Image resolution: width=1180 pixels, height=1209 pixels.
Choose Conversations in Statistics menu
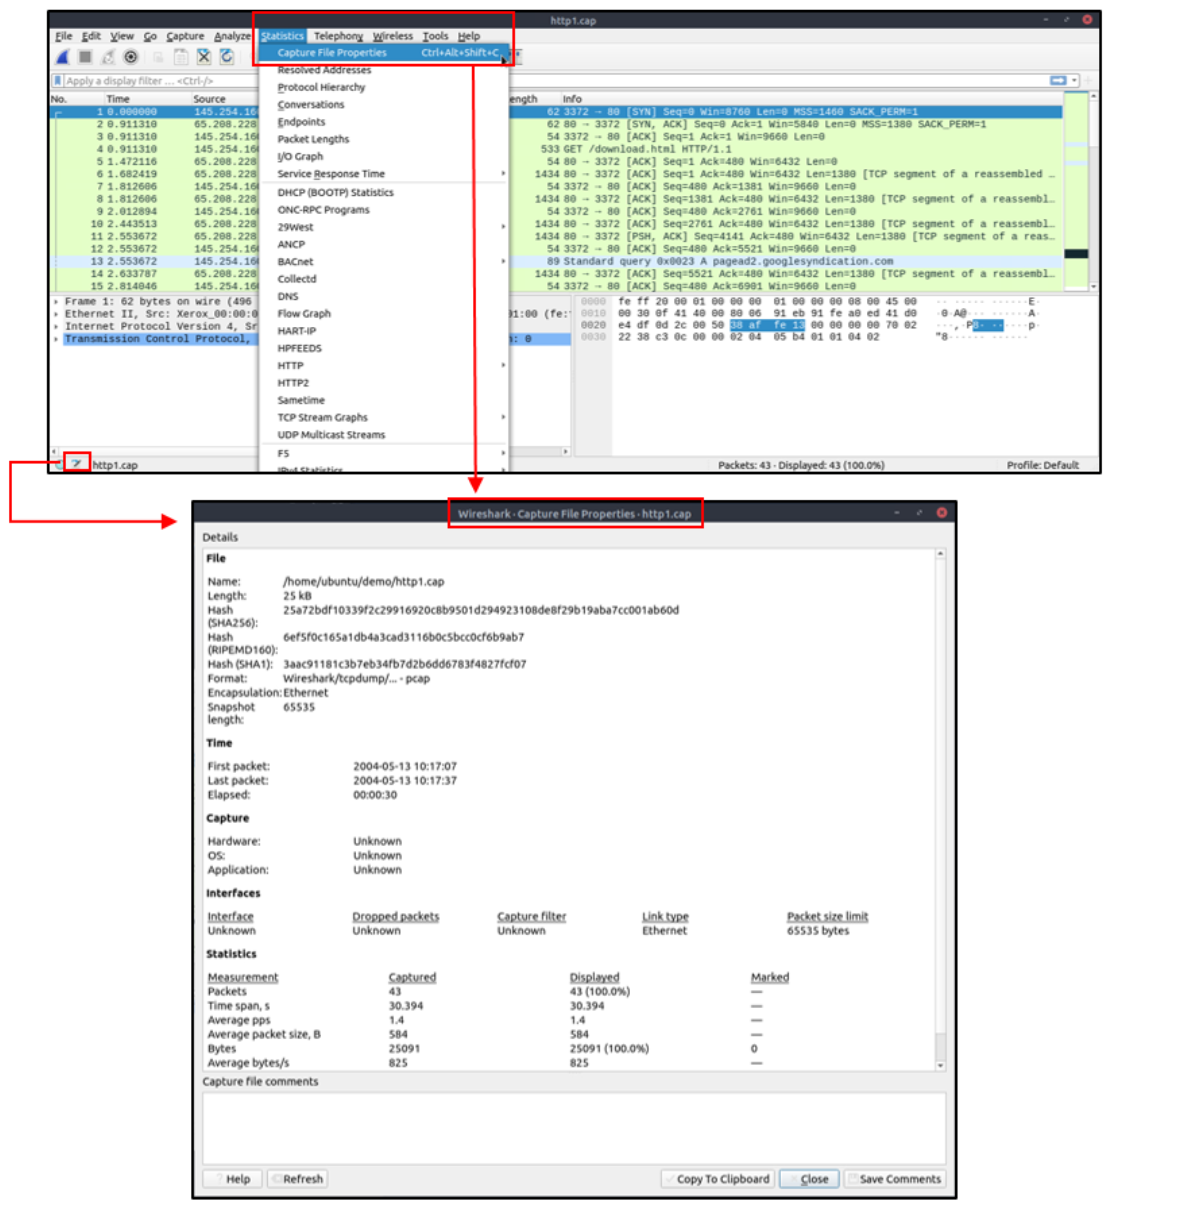[384, 104]
